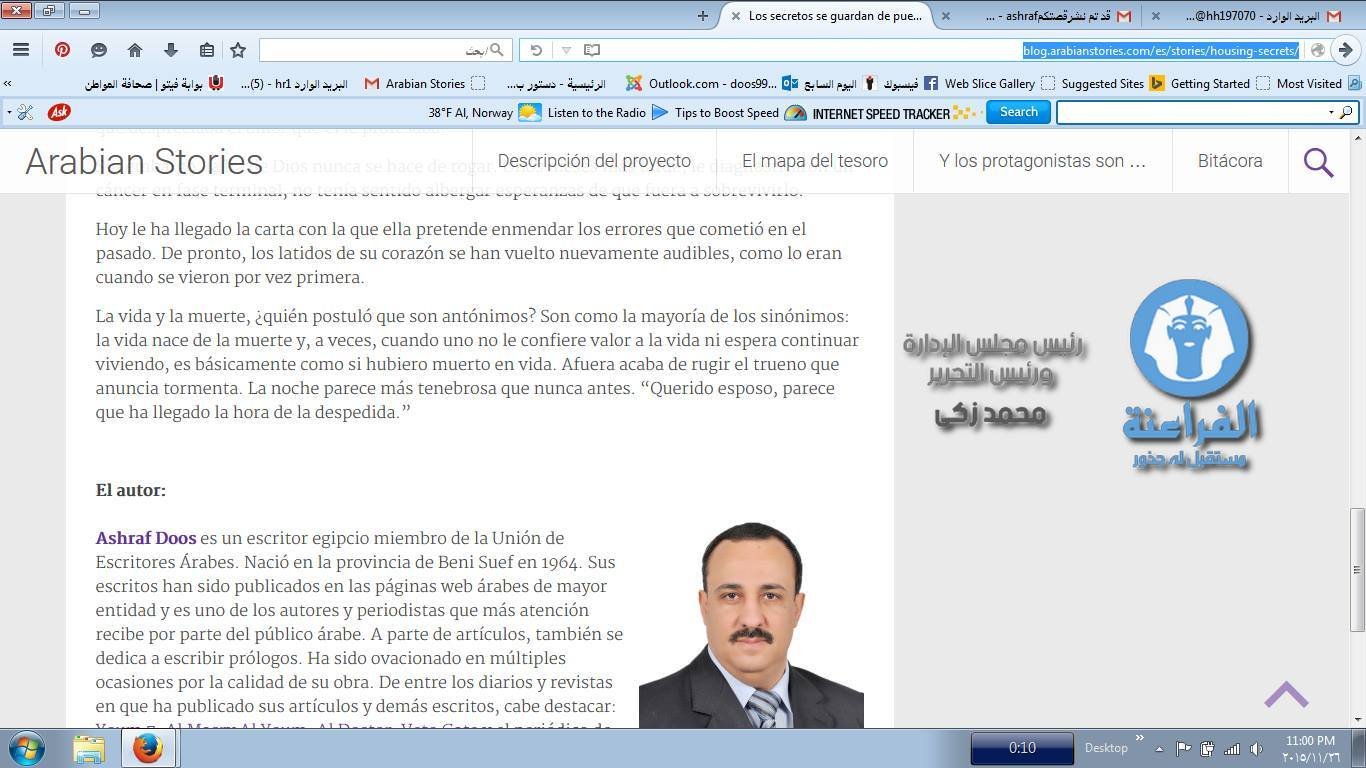Open 'El mapa del tesoro' menu item
The image size is (1366, 768).
click(814, 161)
